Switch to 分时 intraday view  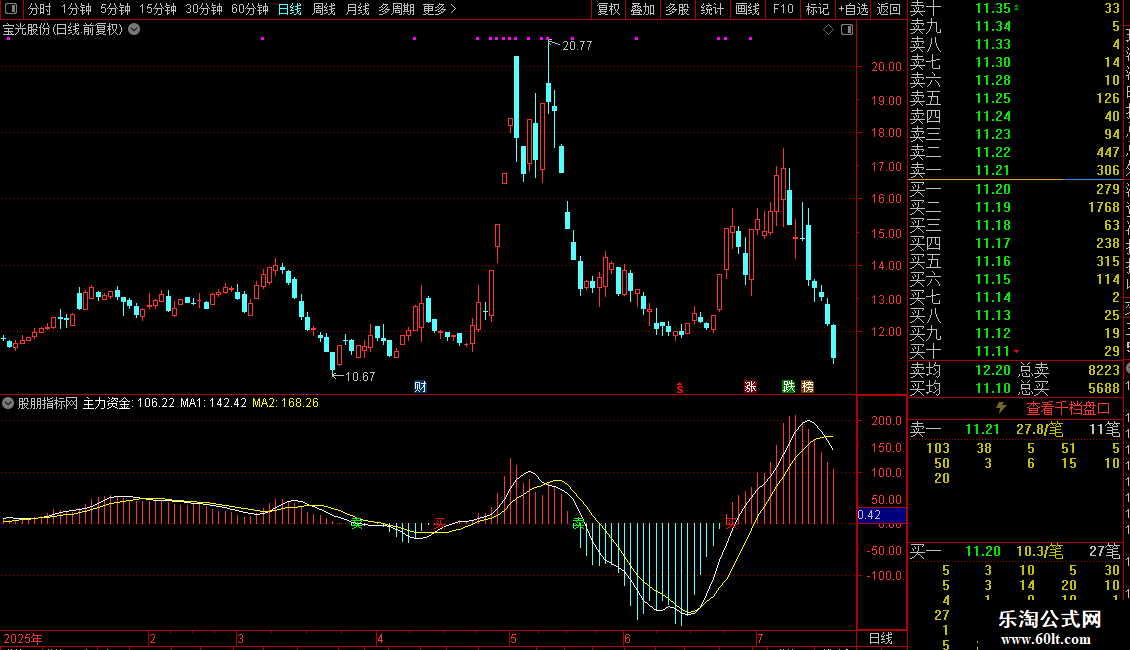[40, 9]
